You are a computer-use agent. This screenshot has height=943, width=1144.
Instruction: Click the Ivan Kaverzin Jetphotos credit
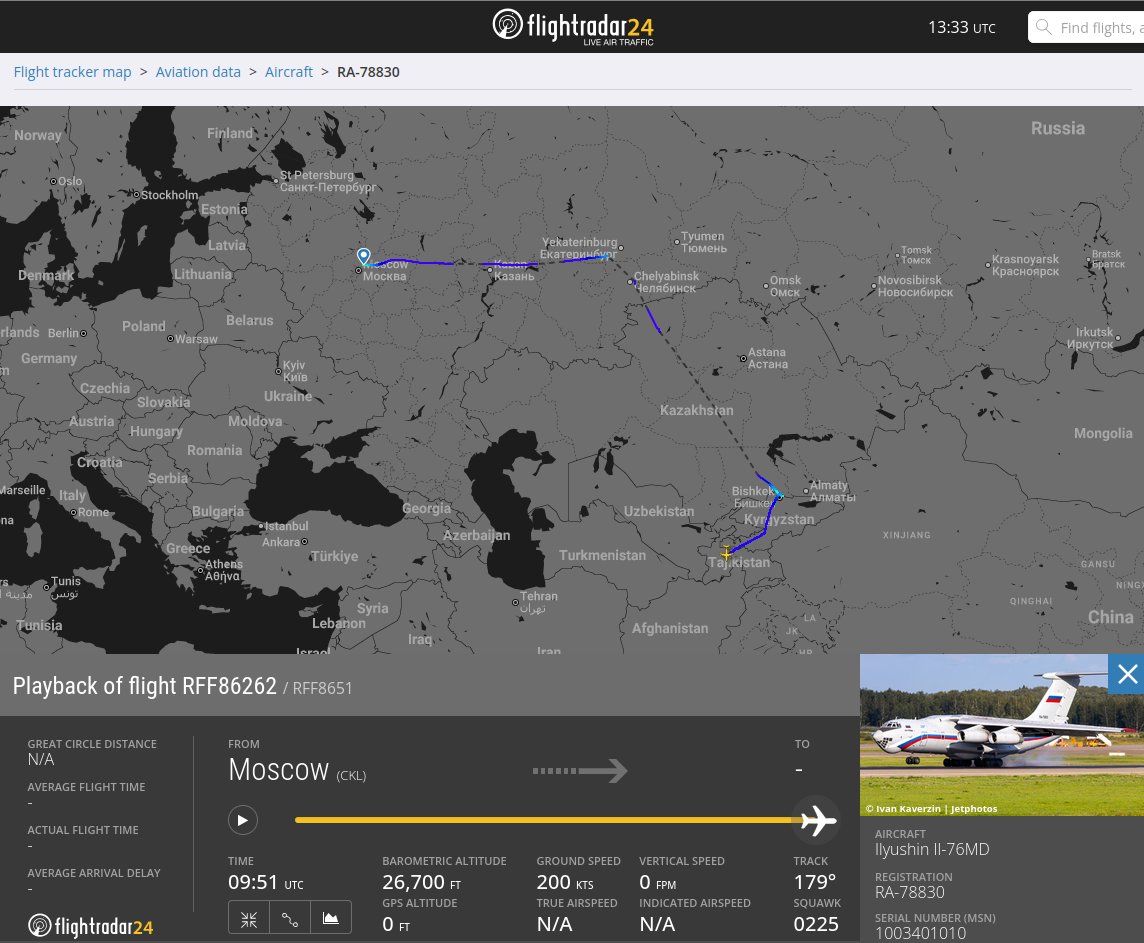pyautogui.click(x=931, y=808)
